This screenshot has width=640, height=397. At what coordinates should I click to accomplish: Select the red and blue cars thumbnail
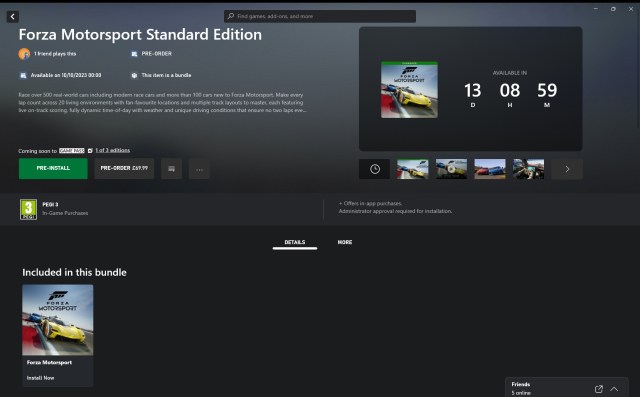click(490, 169)
